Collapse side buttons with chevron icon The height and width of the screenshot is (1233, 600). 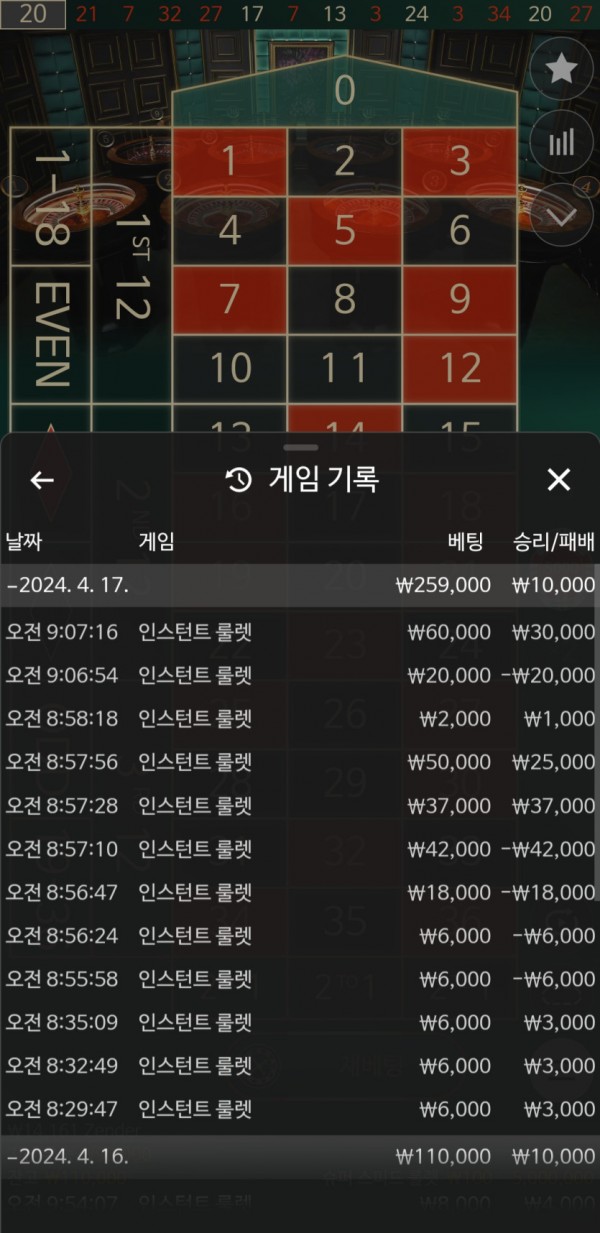point(562,214)
